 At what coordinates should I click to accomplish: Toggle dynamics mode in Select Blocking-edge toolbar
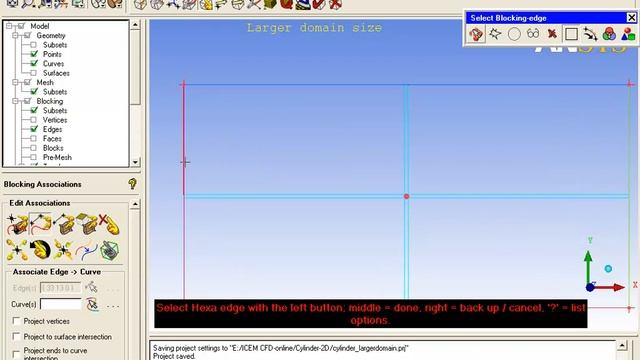(x=476, y=34)
